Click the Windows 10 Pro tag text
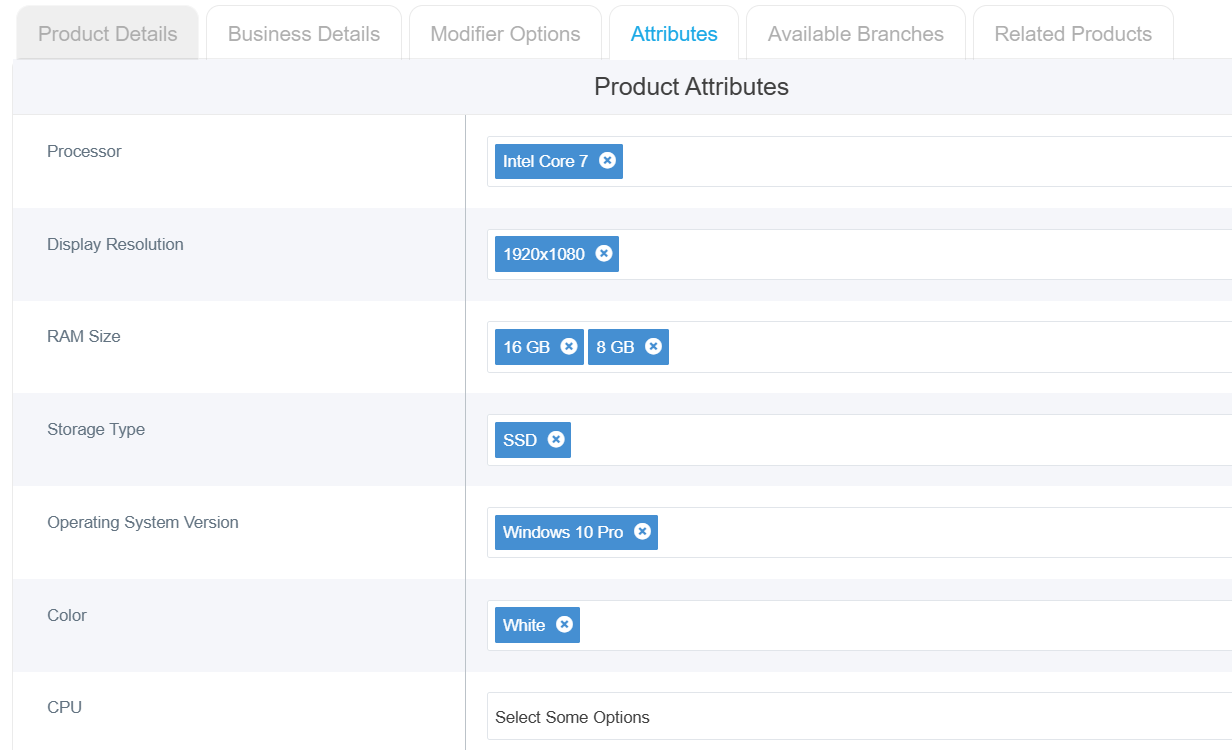 click(x=563, y=532)
